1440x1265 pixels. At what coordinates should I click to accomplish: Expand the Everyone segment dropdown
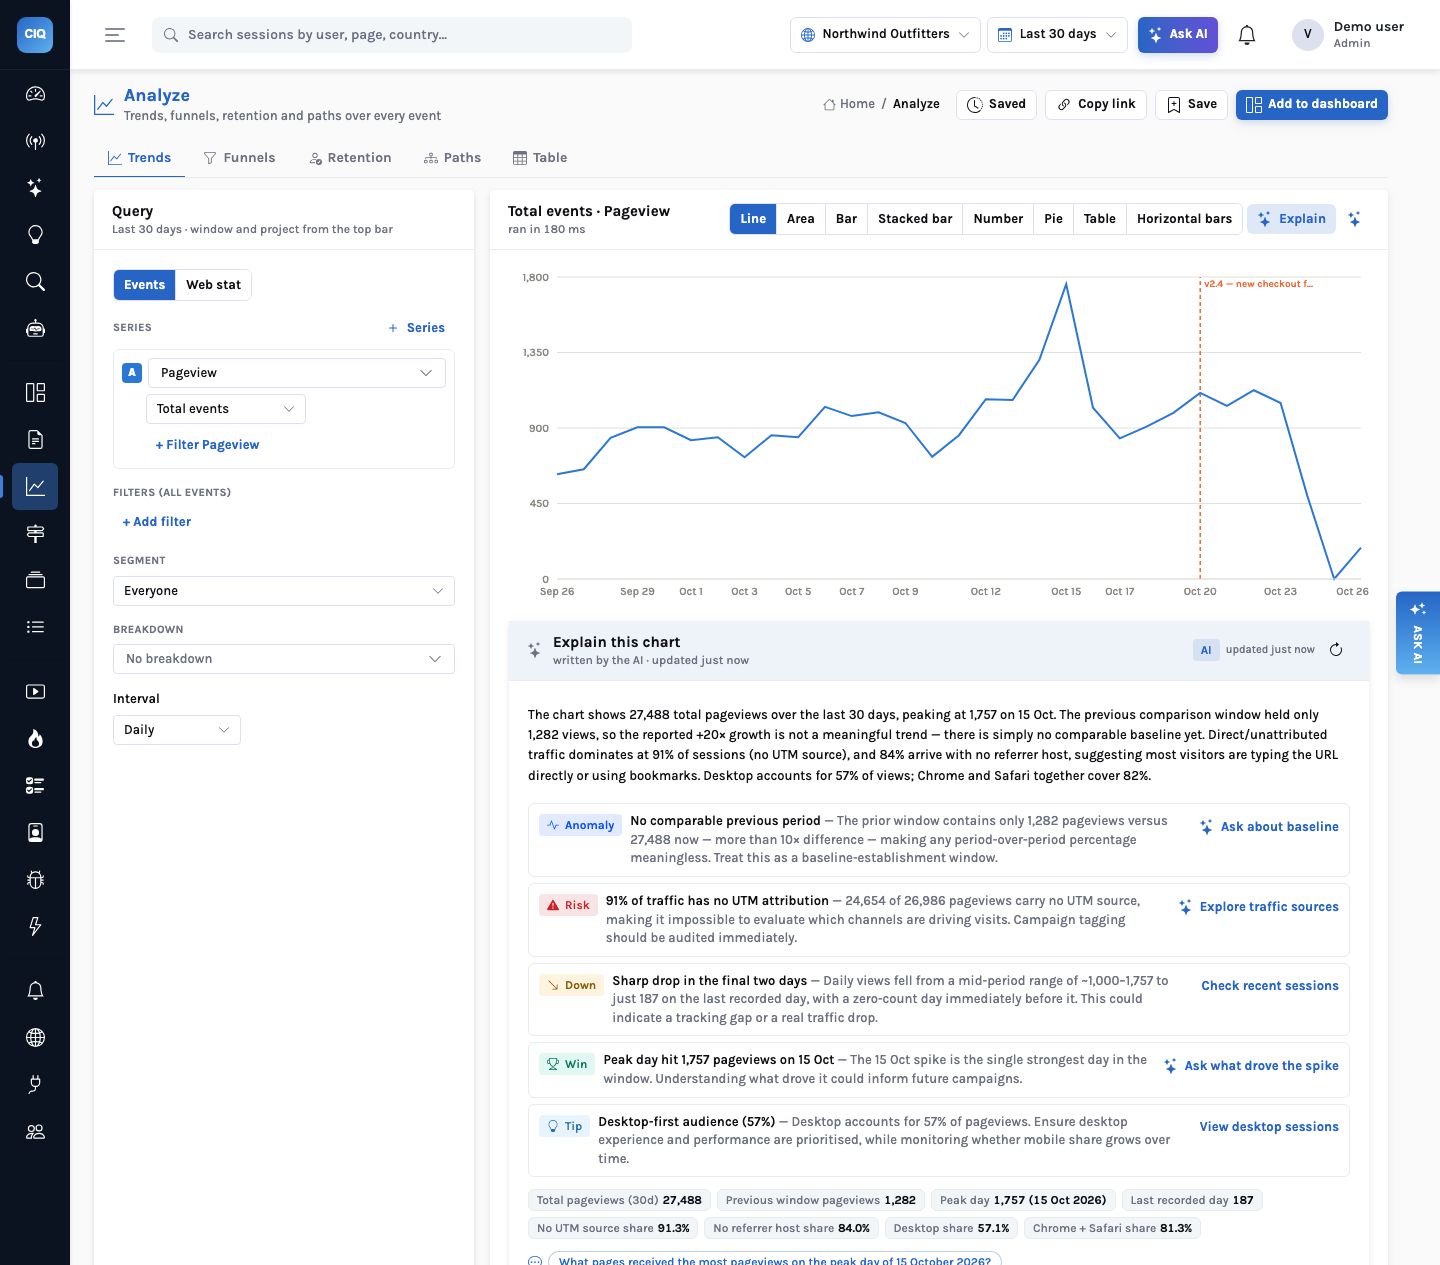click(284, 591)
